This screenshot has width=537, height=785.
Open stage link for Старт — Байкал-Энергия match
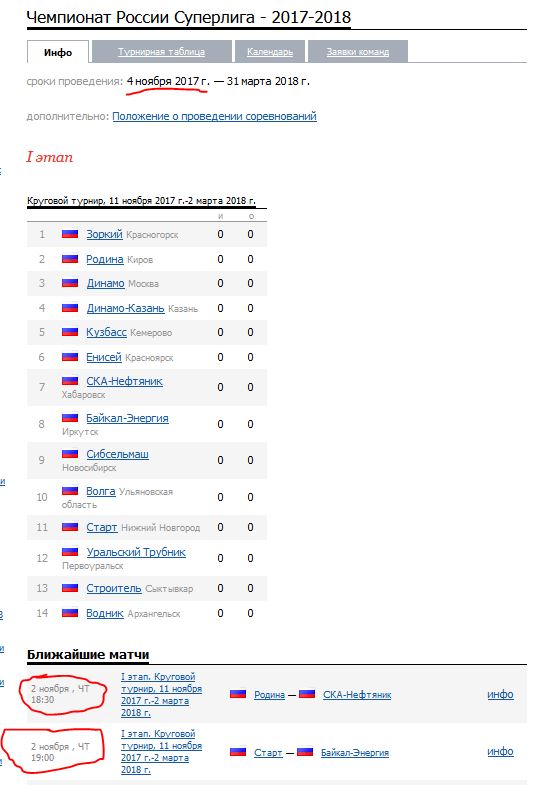point(161,751)
